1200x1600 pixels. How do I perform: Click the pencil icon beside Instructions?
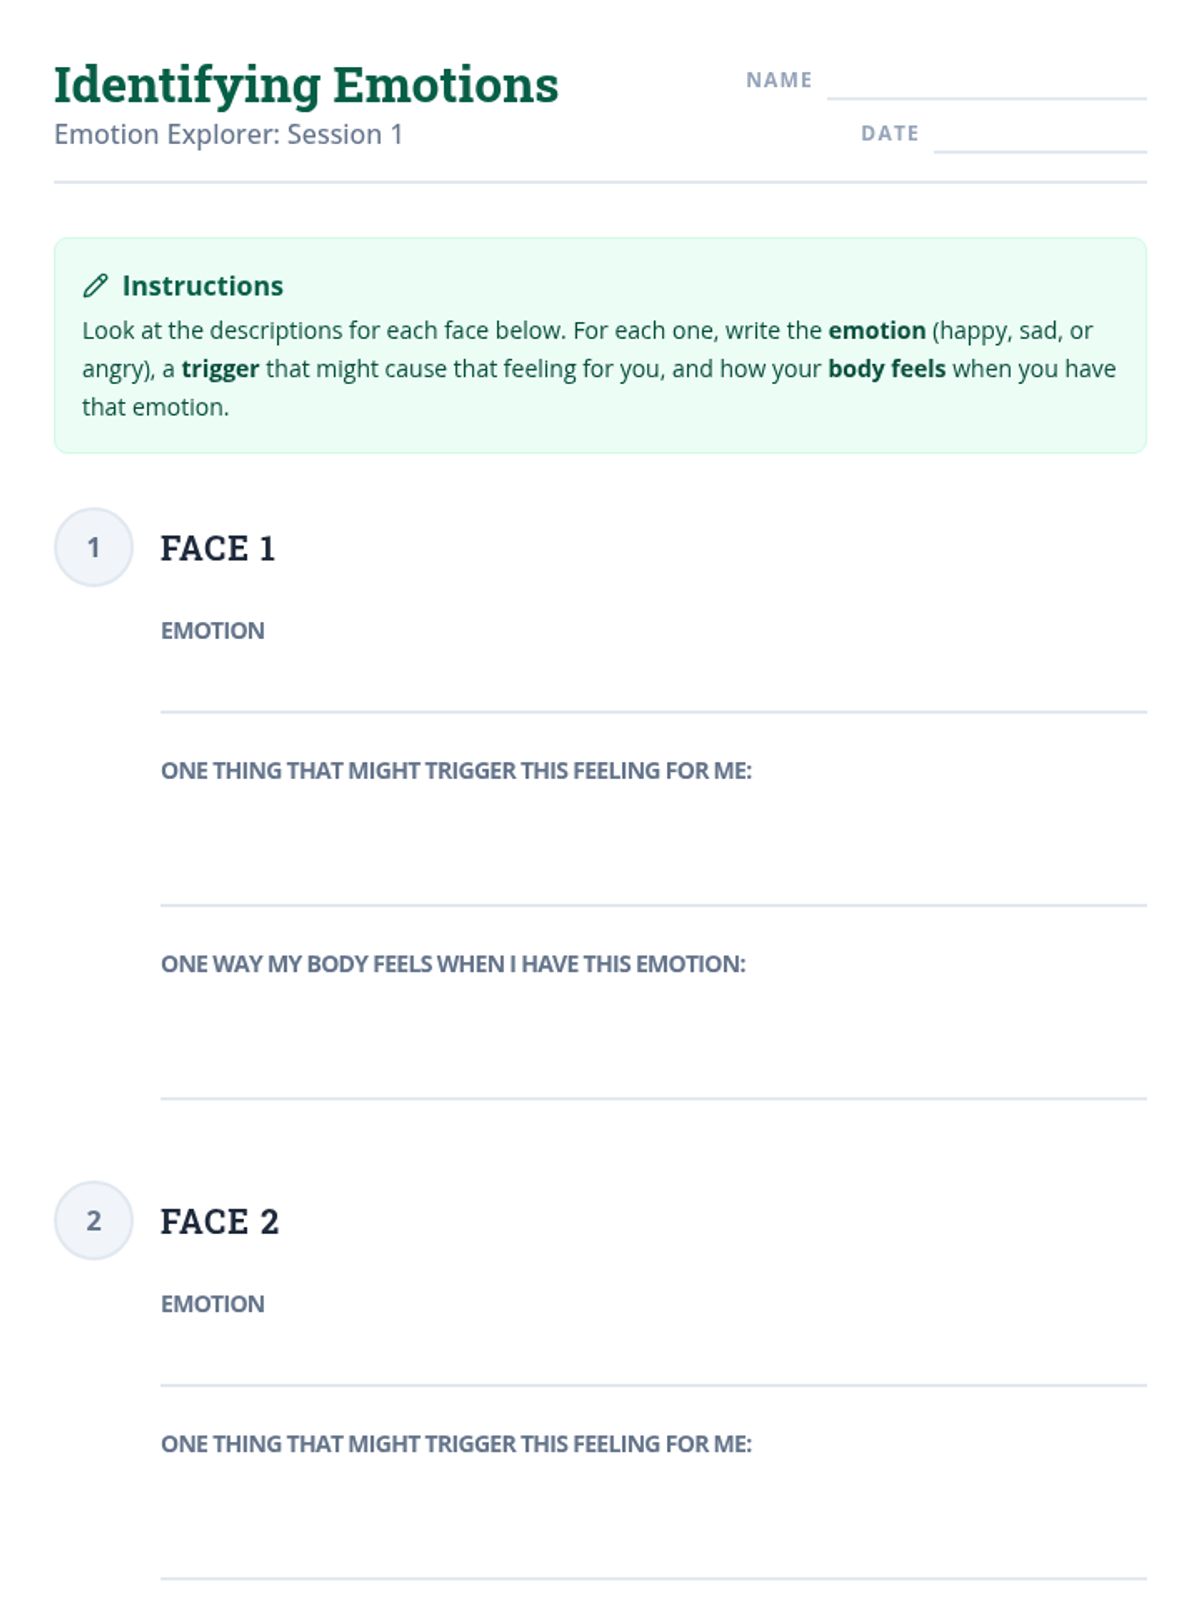(x=95, y=286)
